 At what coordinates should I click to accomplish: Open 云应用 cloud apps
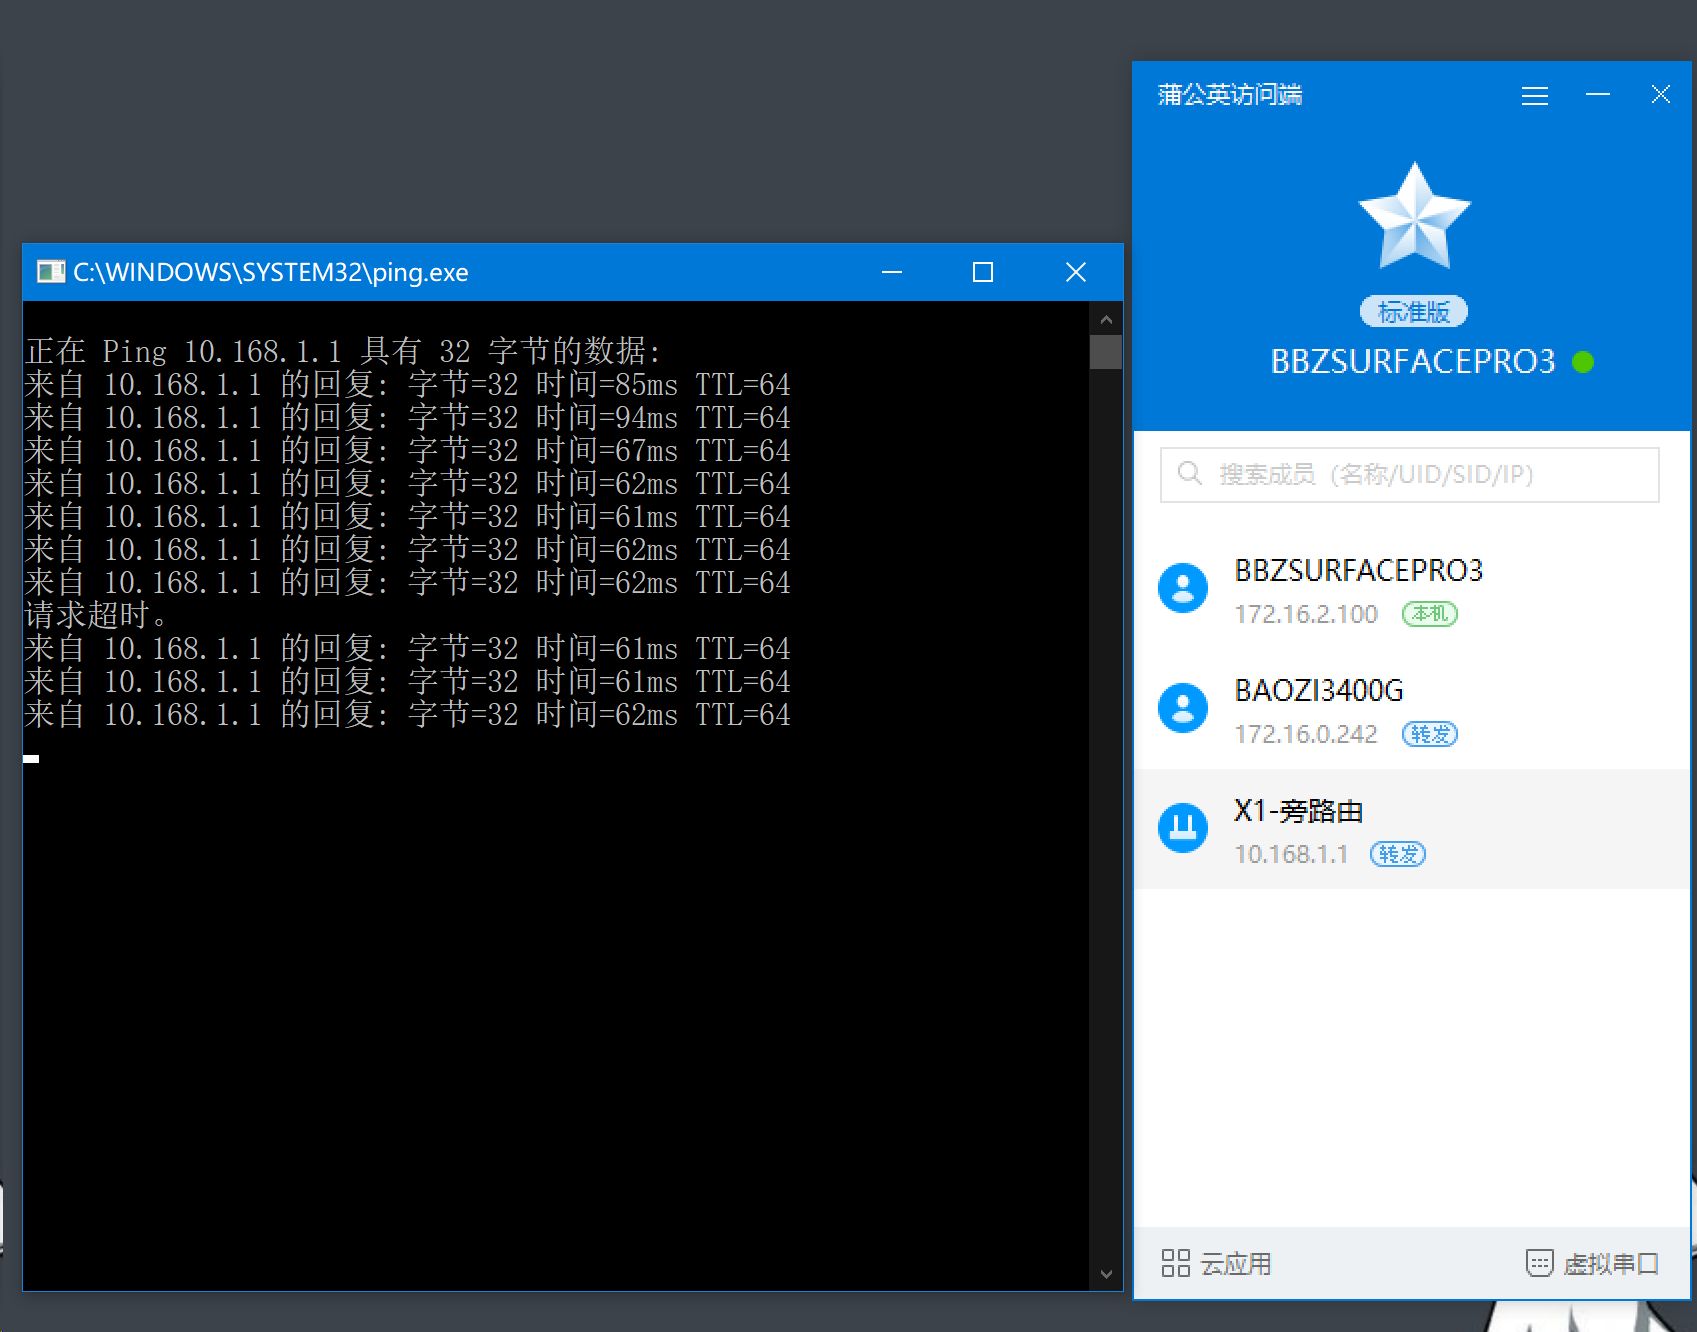(1216, 1264)
